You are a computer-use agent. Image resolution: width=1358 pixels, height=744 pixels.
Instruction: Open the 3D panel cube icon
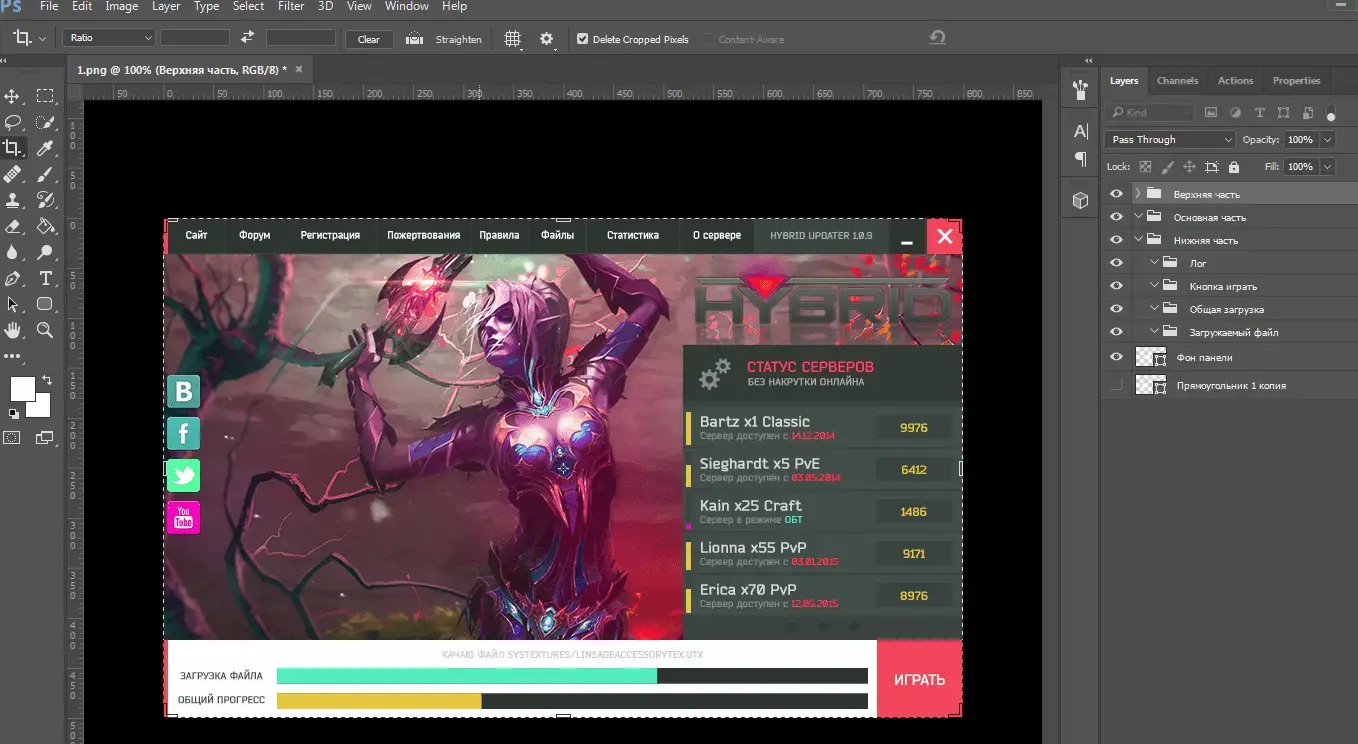point(1080,200)
